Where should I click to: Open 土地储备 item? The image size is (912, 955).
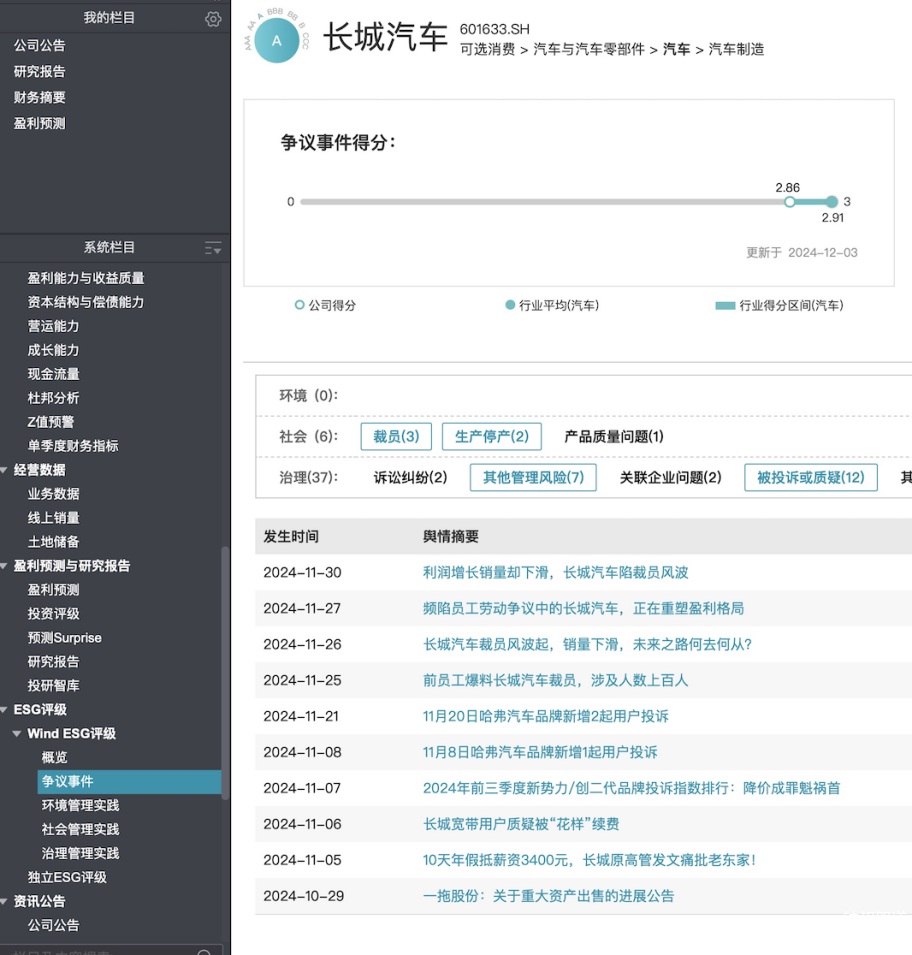coord(54,541)
